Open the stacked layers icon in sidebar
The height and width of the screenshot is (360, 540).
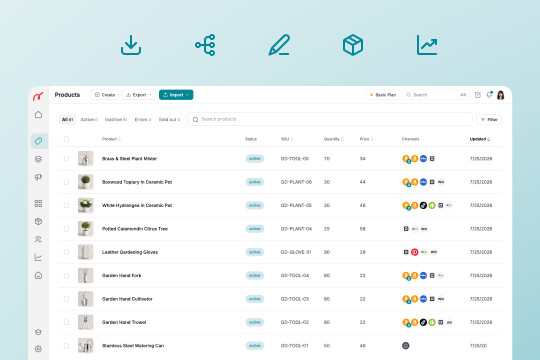pyautogui.click(x=38, y=159)
